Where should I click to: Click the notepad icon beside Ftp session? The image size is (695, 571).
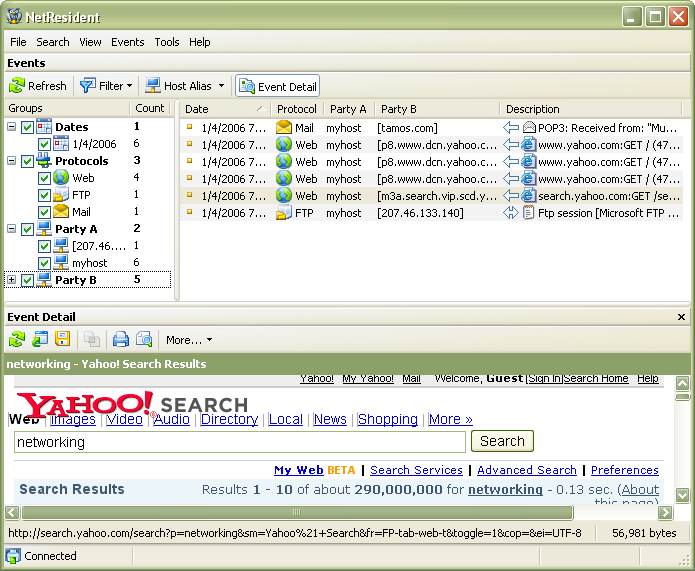click(x=528, y=213)
